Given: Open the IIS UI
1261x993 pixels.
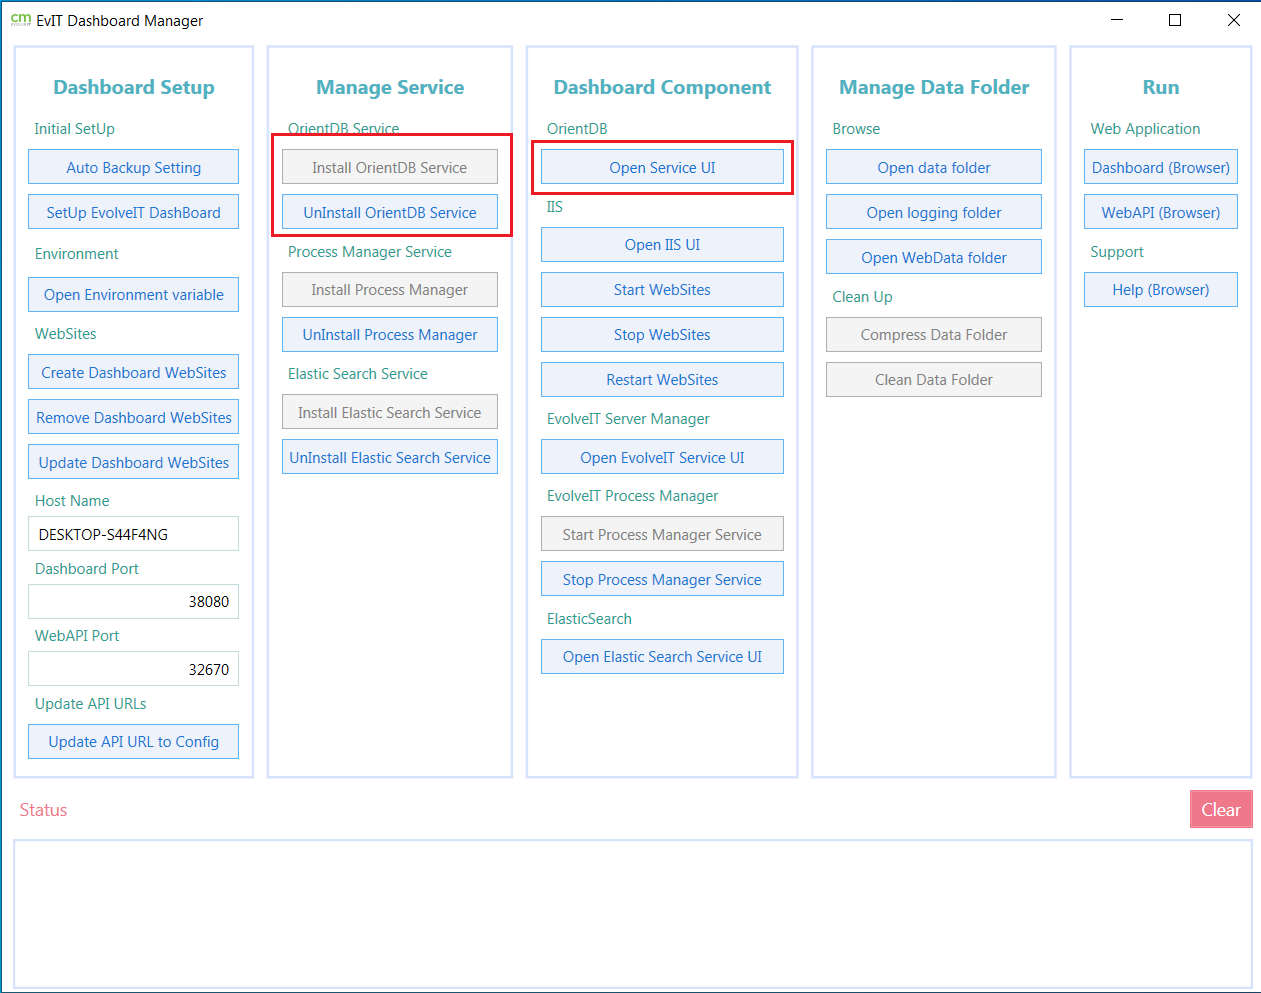Looking at the screenshot, I should (662, 244).
